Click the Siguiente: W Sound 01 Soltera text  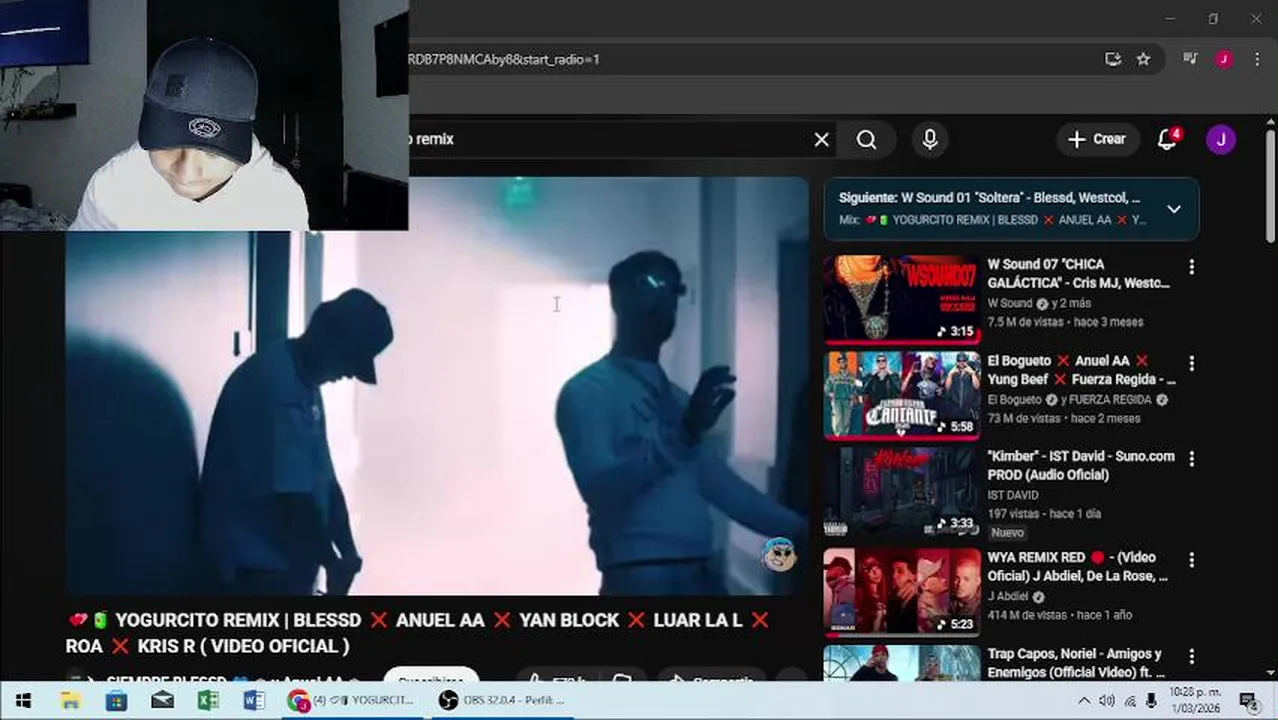click(x=989, y=198)
